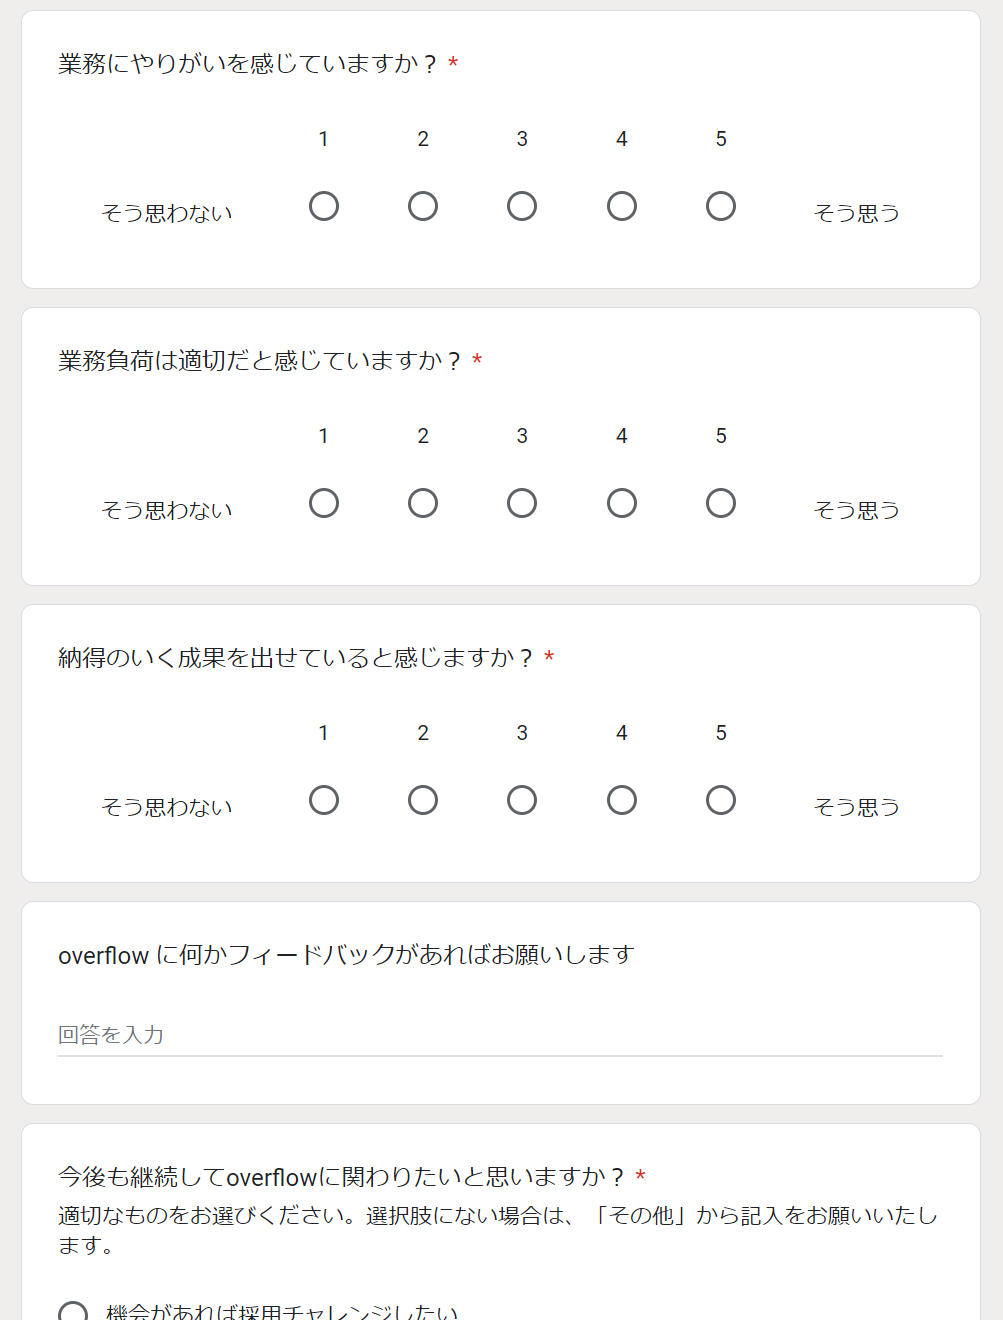The width and height of the screenshot is (1003, 1320).
Task: Select rating 3 for 業務にやりがい question
Action: coord(522,206)
